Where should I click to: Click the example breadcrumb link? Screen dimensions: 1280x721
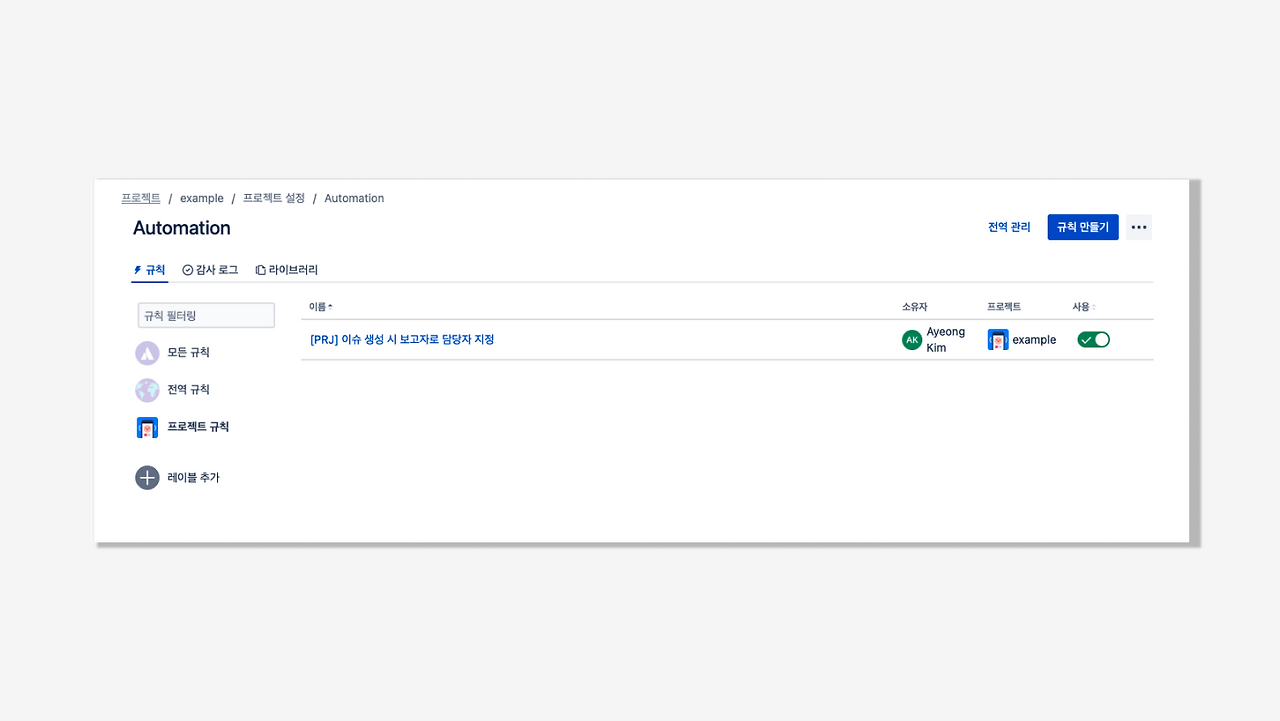pyautogui.click(x=202, y=199)
